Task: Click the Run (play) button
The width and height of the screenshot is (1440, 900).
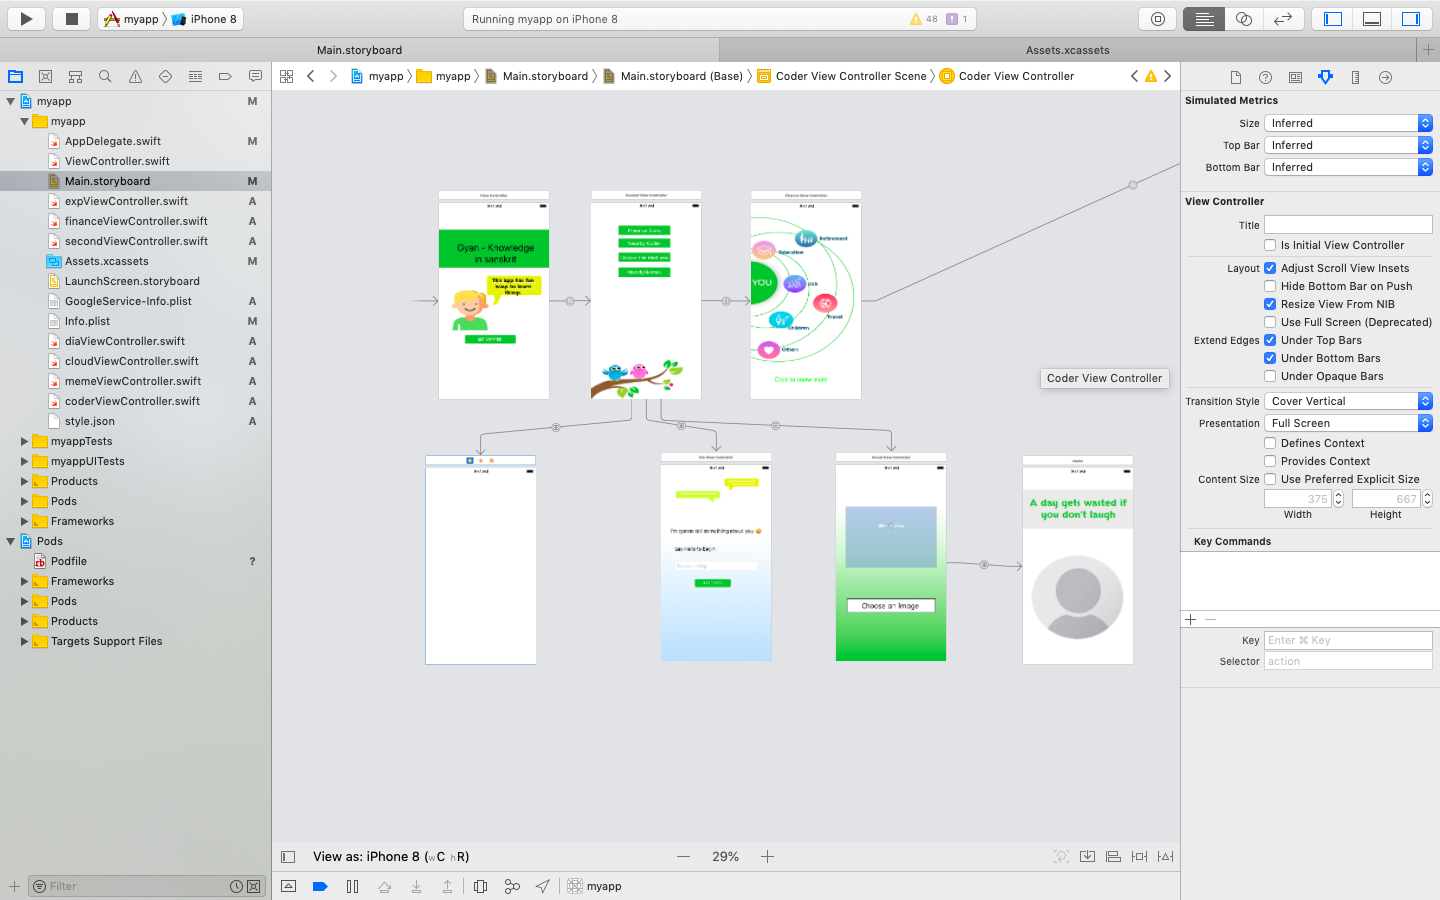Action: 26,19
